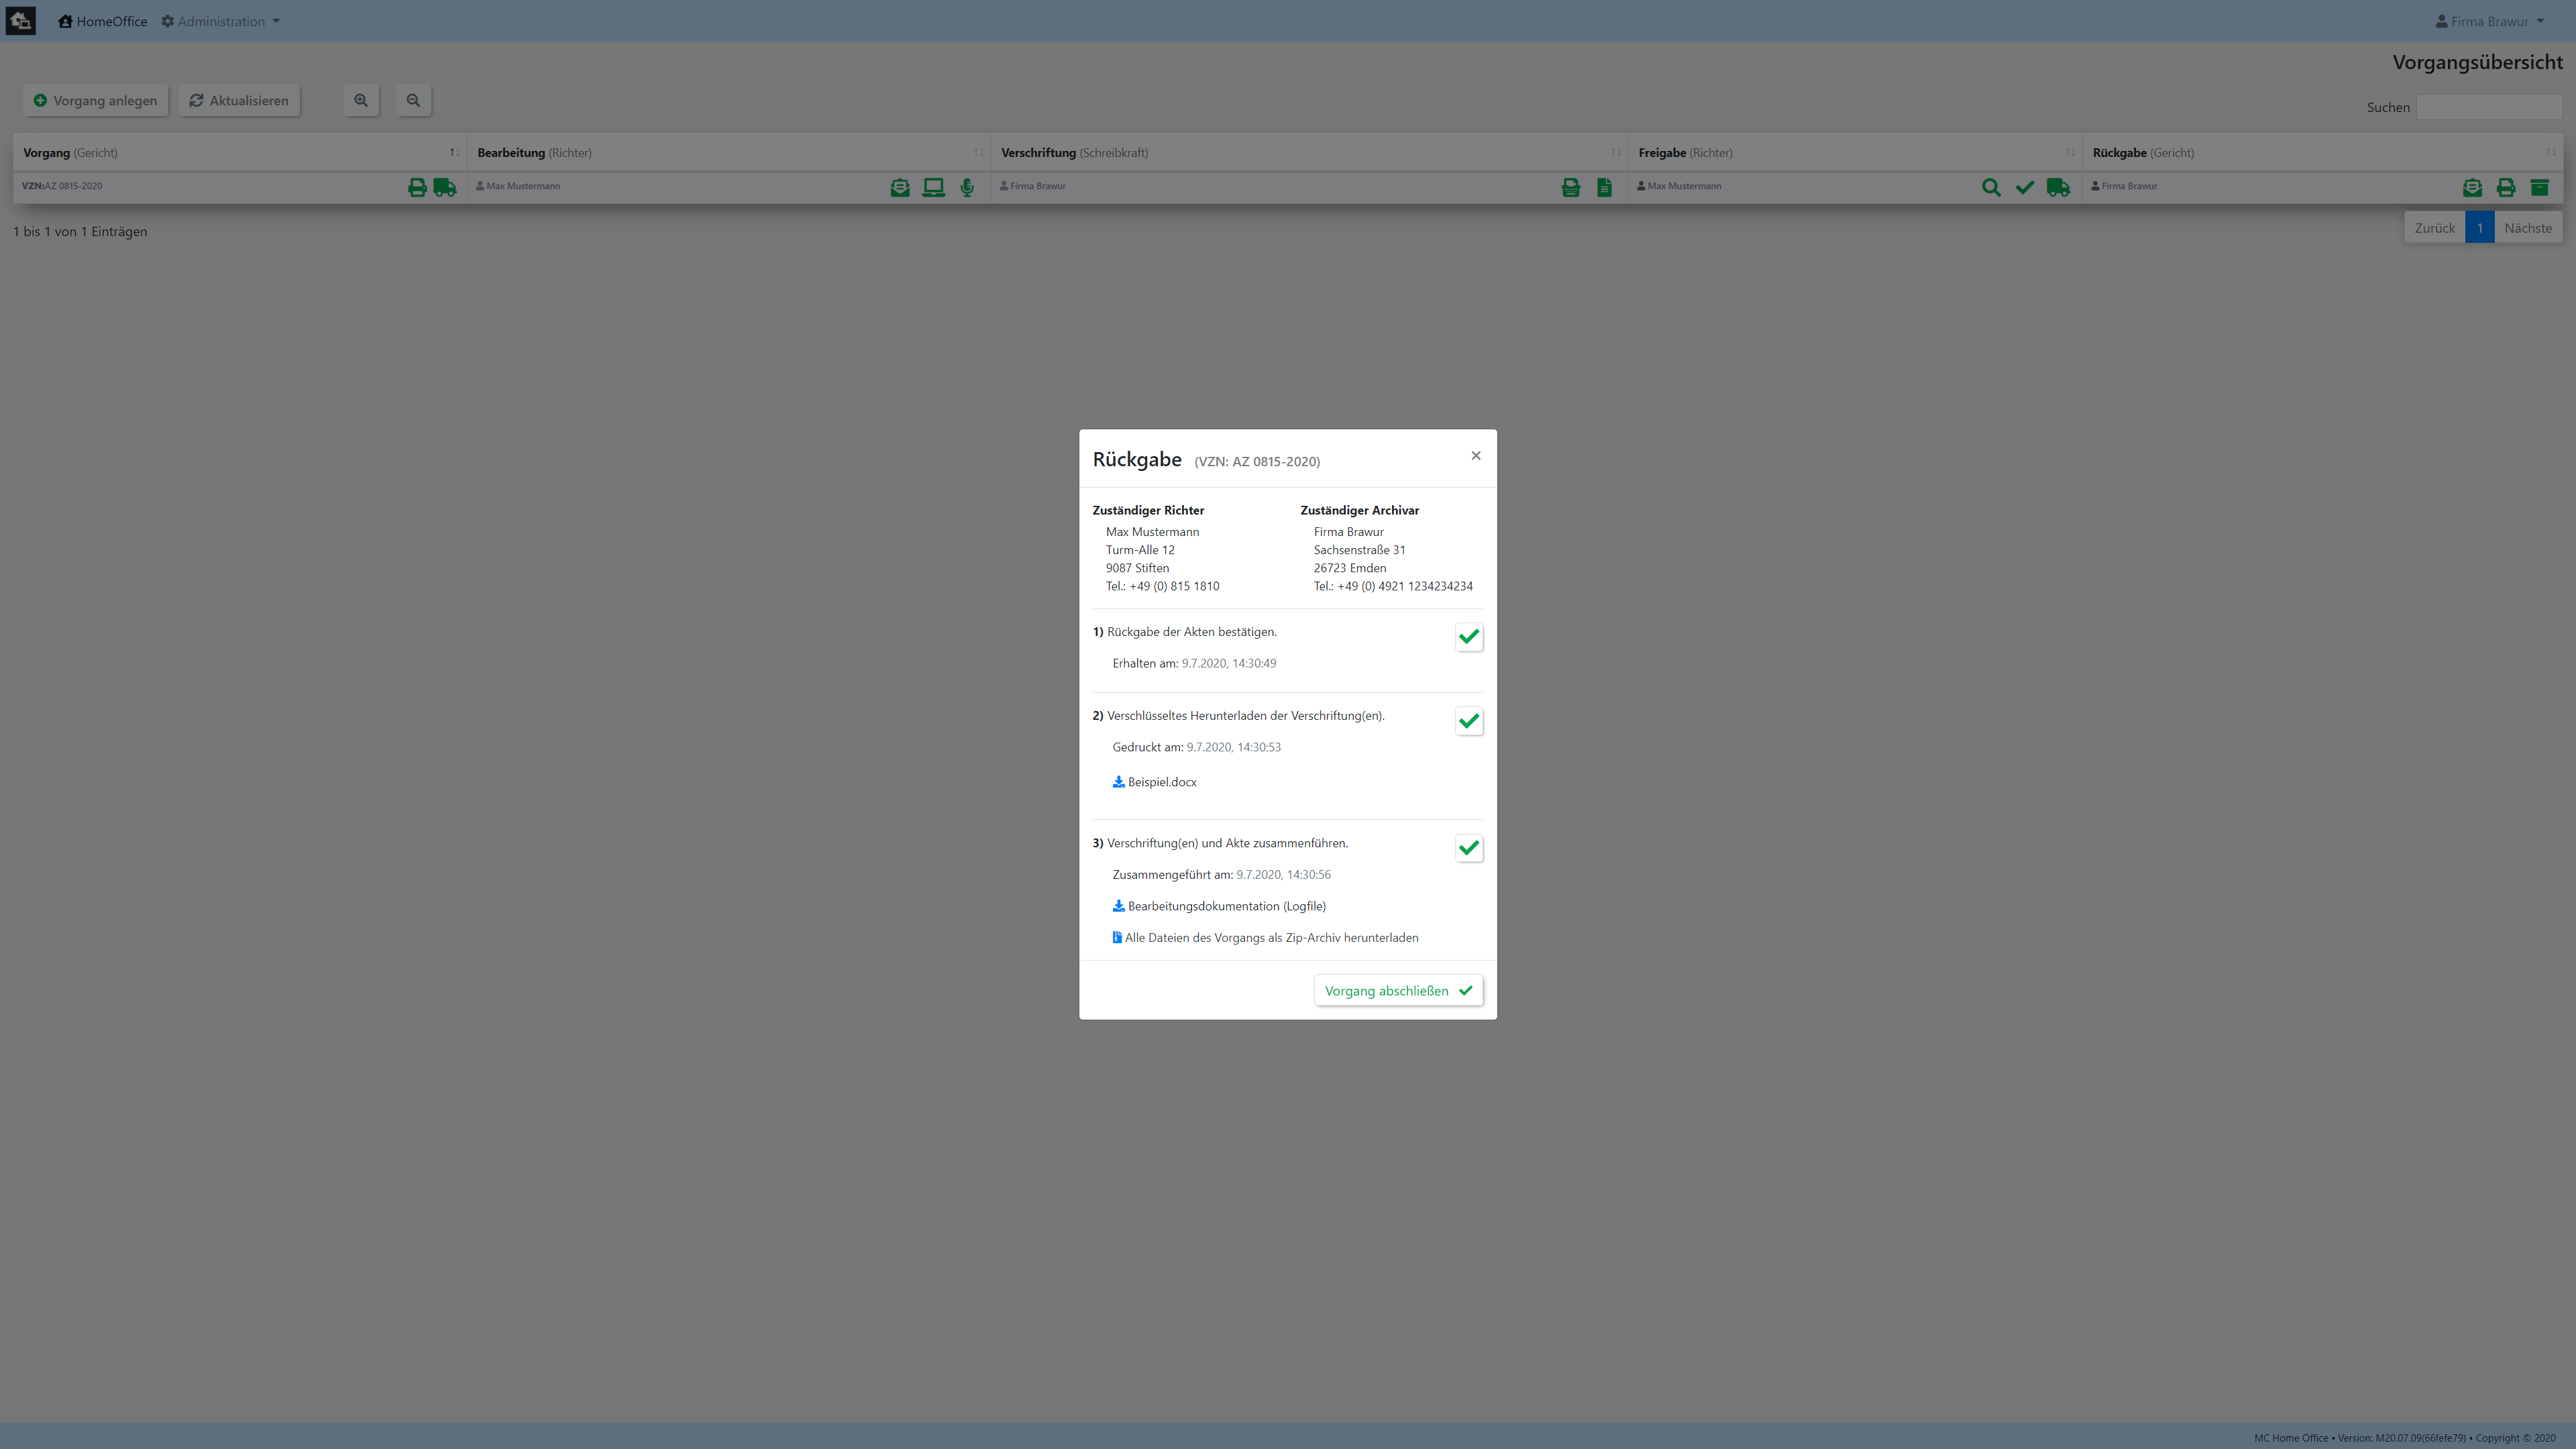The height and width of the screenshot is (1449, 2576).
Task: Click the zoom-out magnifier toolbar button
Action: (413, 100)
